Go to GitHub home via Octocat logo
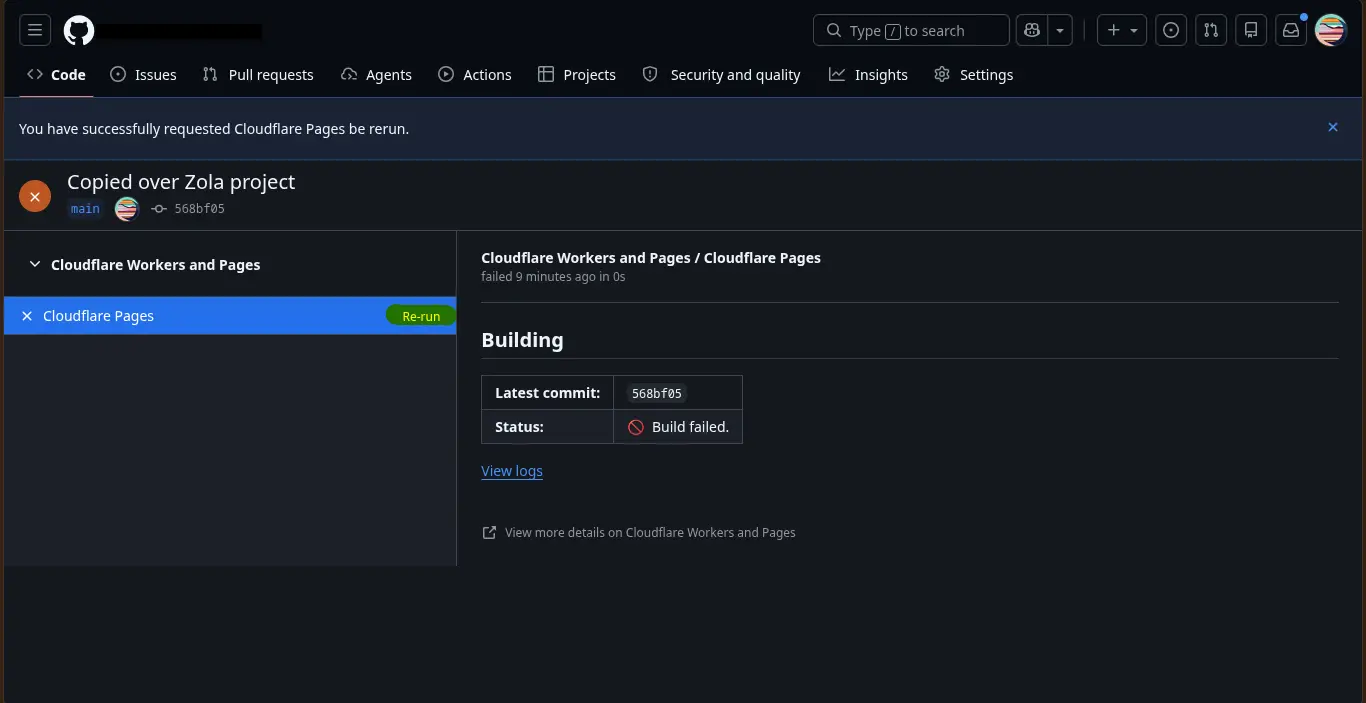Screen dimensions: 1366x703 tap(79, 31)
